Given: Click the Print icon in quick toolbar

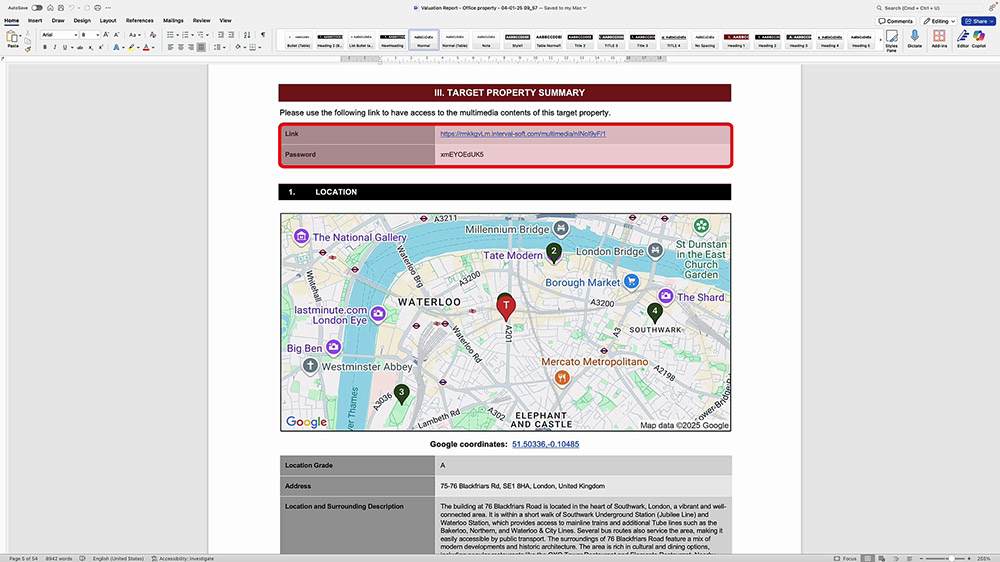Looking at the screenshot, I should pos(98,8).
